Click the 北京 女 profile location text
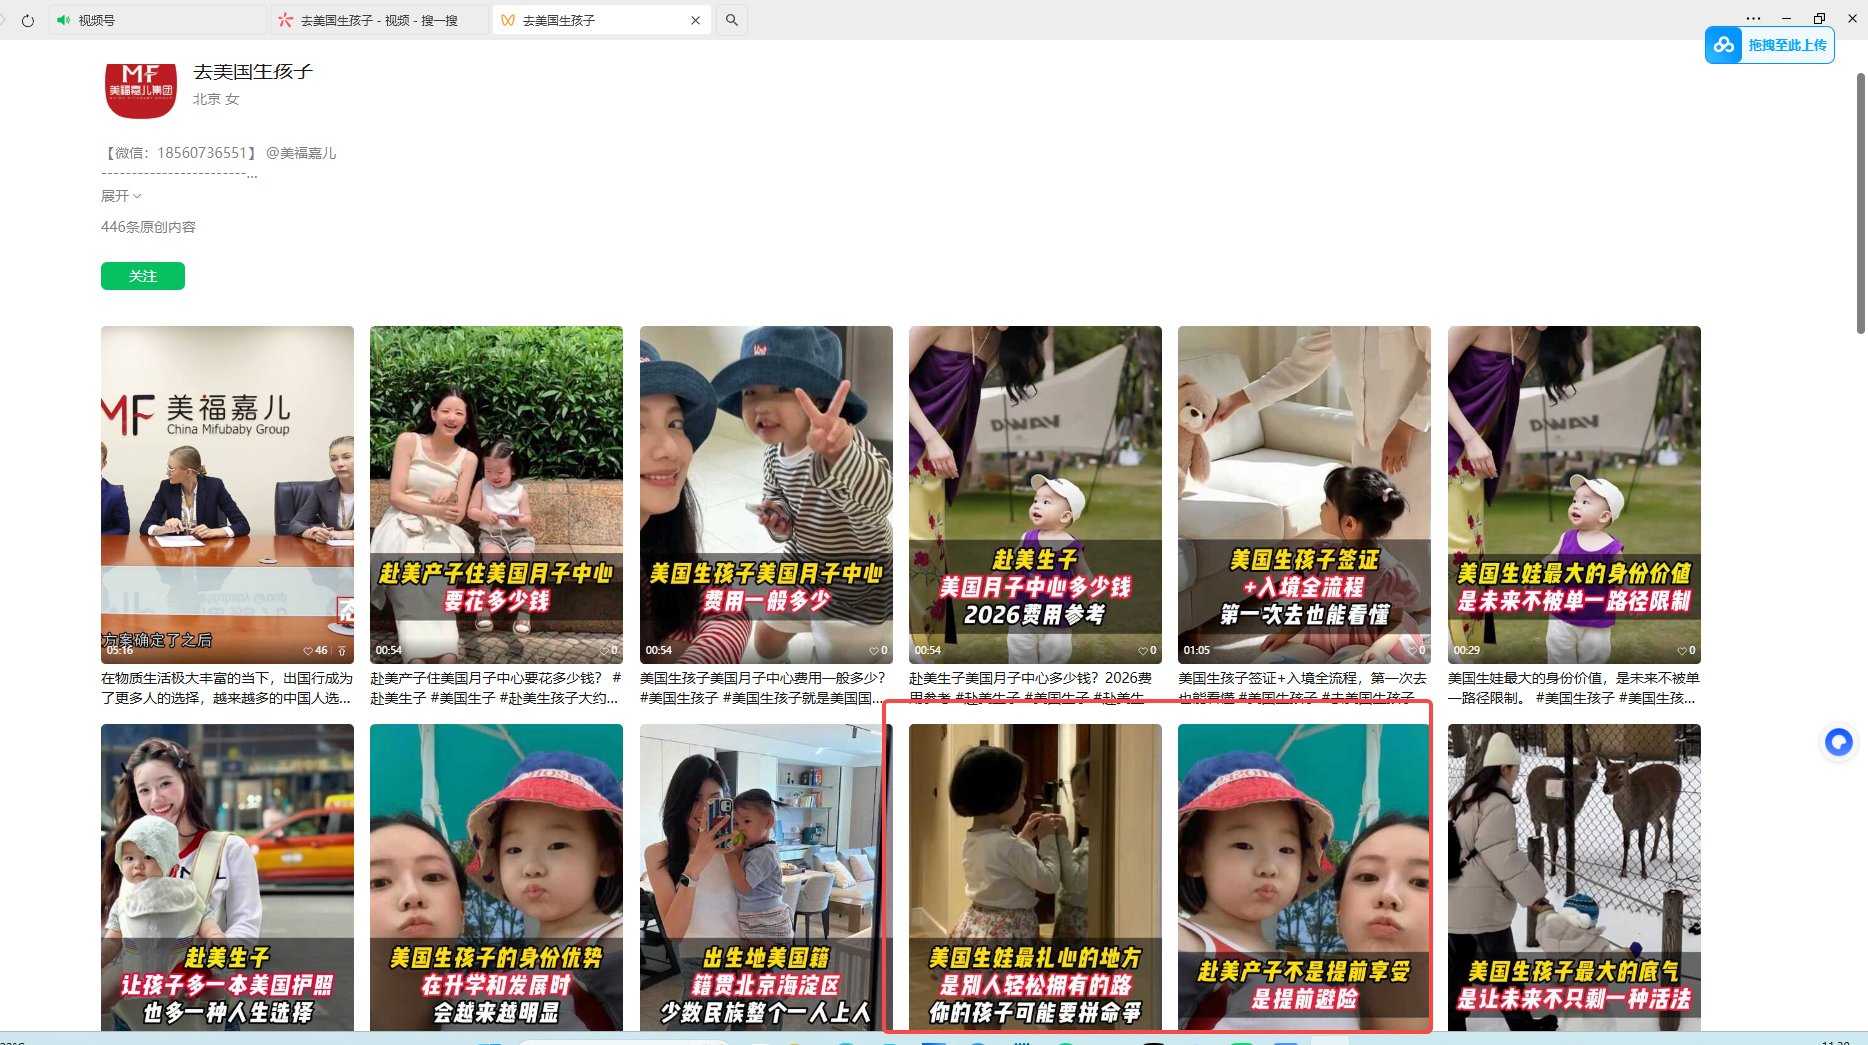 [216, 99]
